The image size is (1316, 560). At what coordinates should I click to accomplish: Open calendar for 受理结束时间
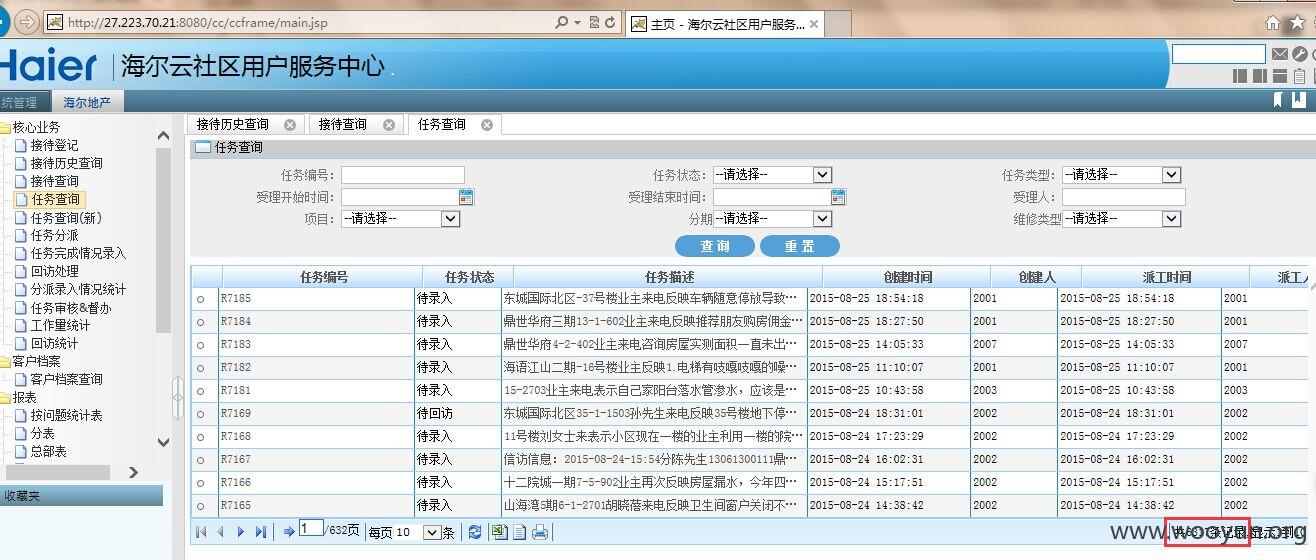point(838,196)
